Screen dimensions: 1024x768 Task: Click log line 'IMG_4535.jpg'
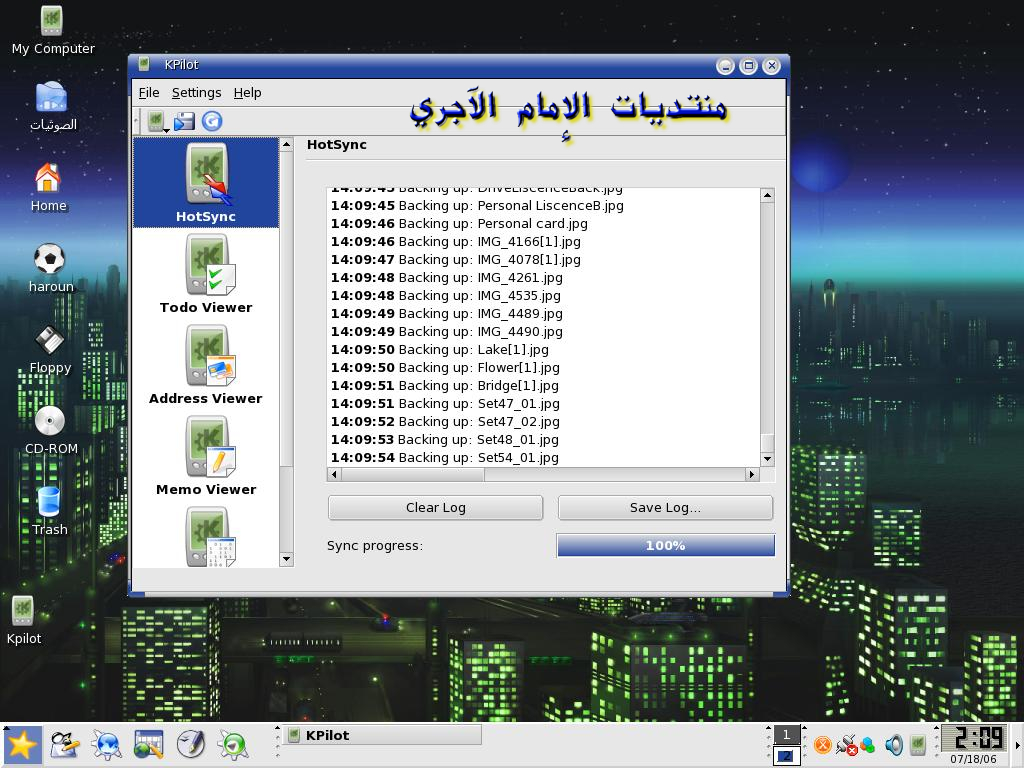tap(446, 296)
